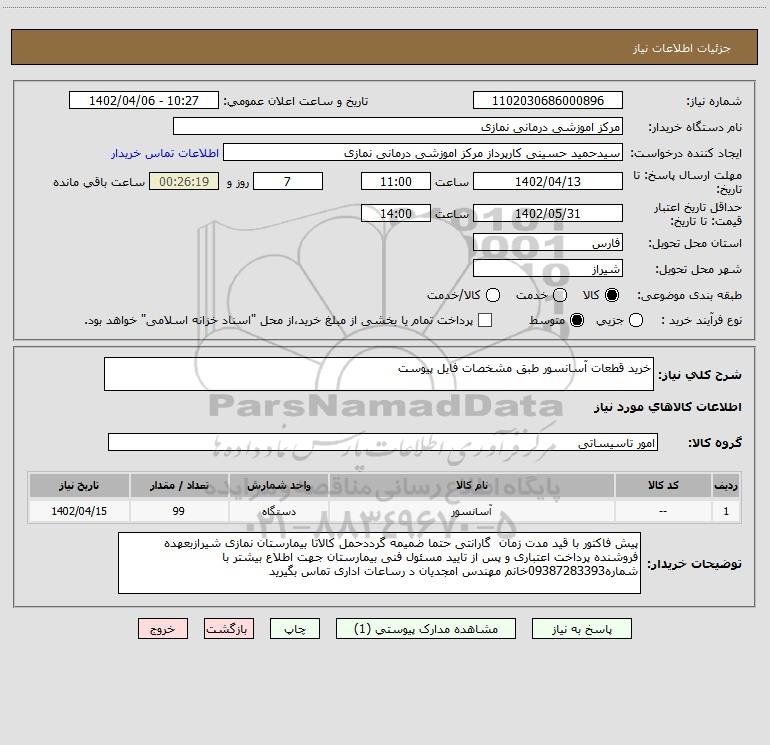Open the اطلاعات تماس خریدار link
Viewport: 770px width, 745px height.
(x=165, y=153)
